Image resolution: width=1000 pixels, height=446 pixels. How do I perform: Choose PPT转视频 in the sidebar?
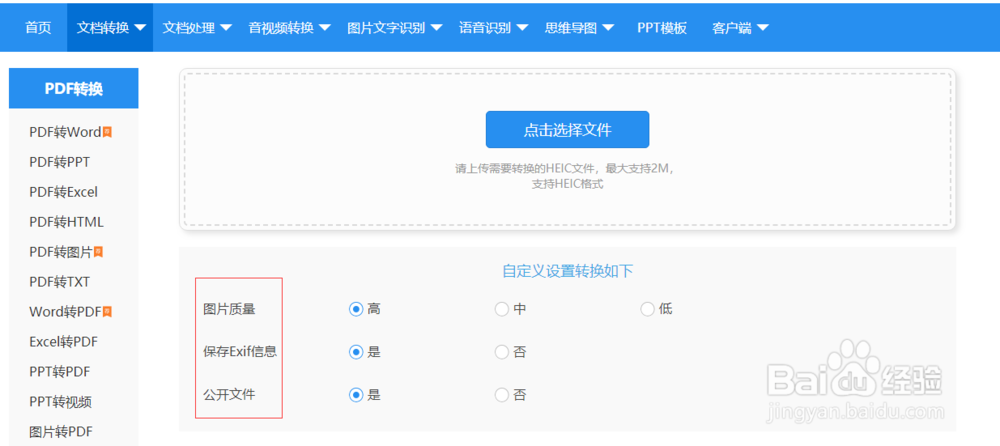[x=60, y=402]
